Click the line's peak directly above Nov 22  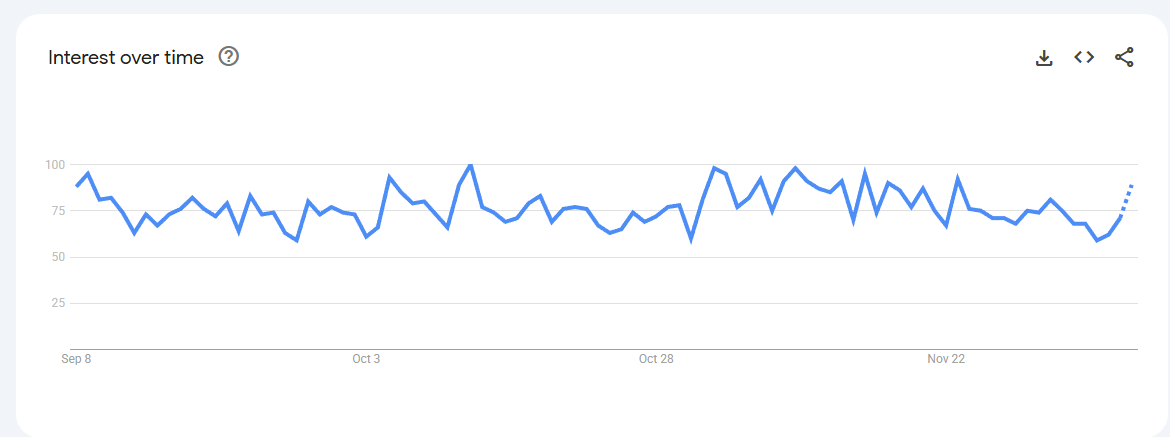click(958, 179)
